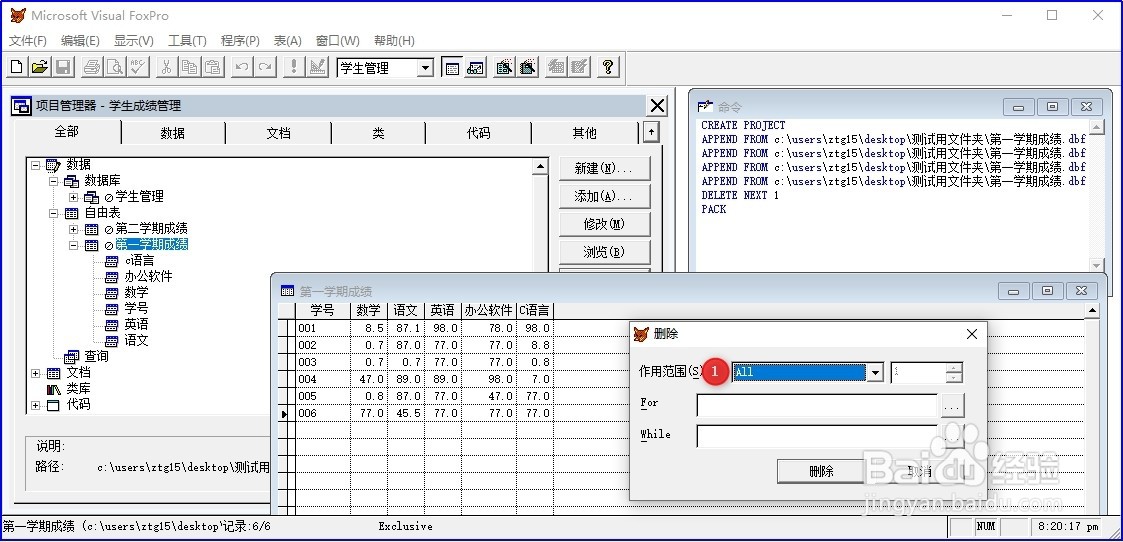The height and width of the screenshot is (542, 1123).
Task: Select the c语言 field in the tree
Action: tap(139, 261)
